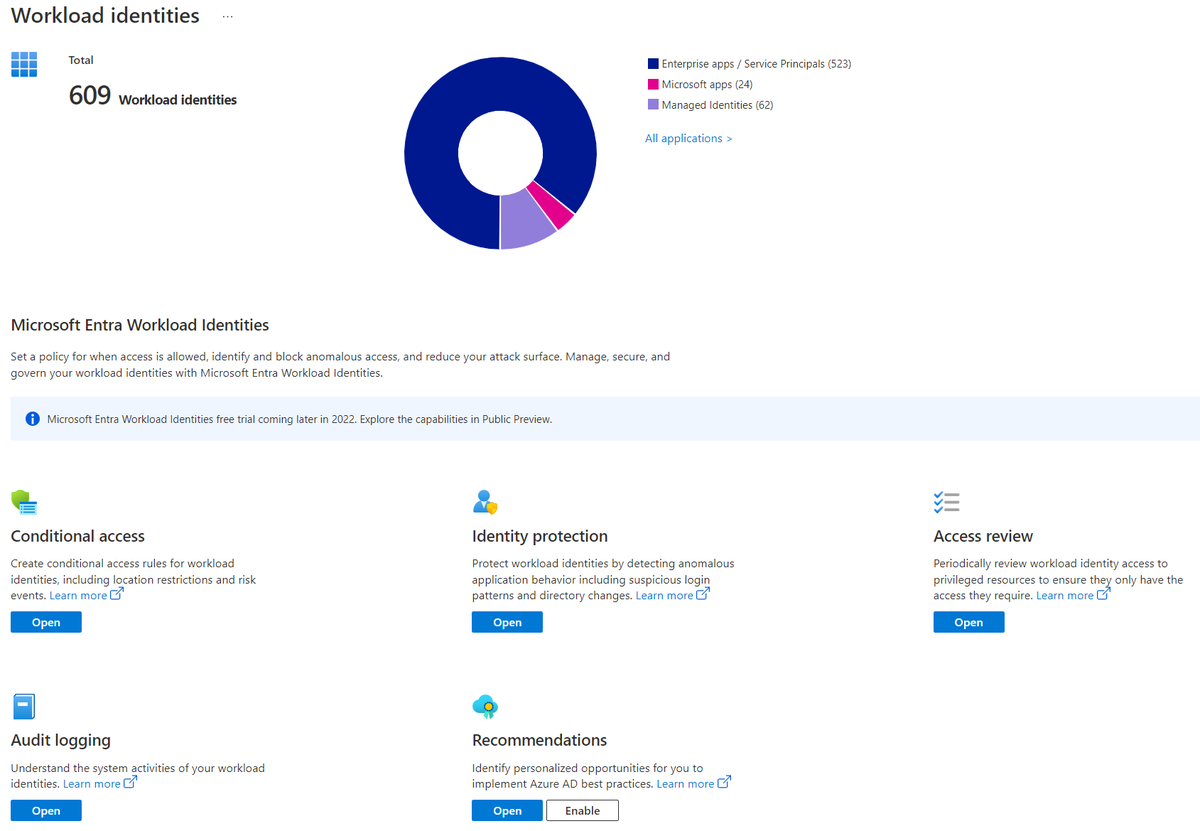Open Audit logging with its Open button
Viewport: 1200px width, 831px height.
coord(46,810)
